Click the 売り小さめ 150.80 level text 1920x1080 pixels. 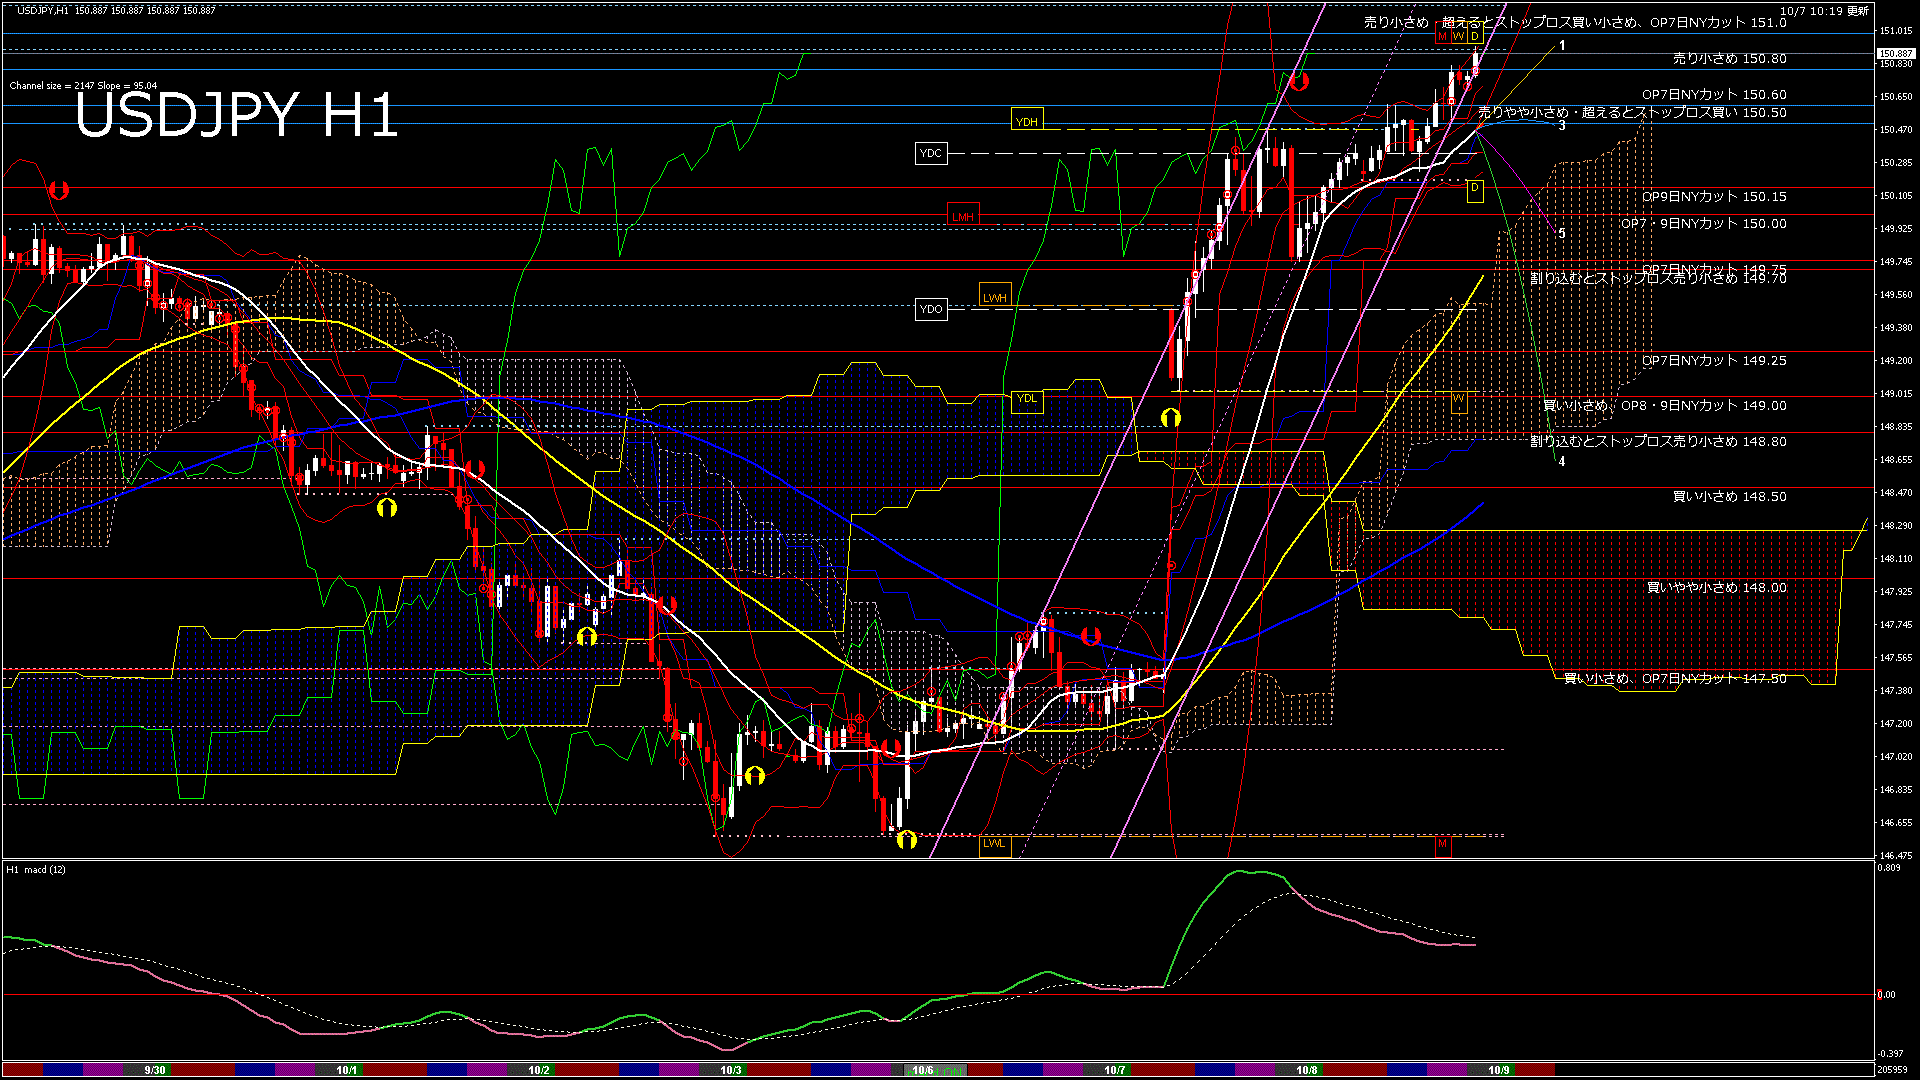point(1729,59)
